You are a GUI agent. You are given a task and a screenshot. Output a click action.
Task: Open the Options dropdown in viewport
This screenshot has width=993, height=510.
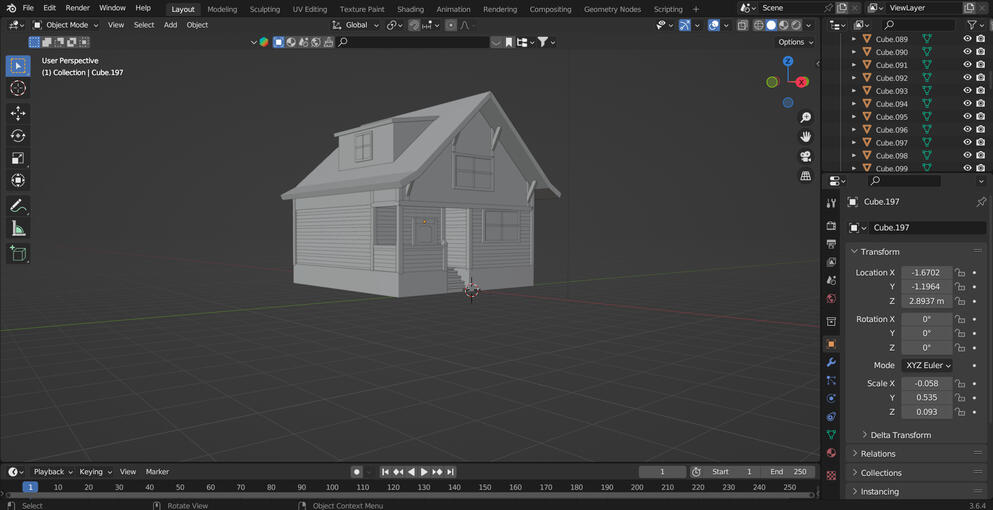coord(795,42)
